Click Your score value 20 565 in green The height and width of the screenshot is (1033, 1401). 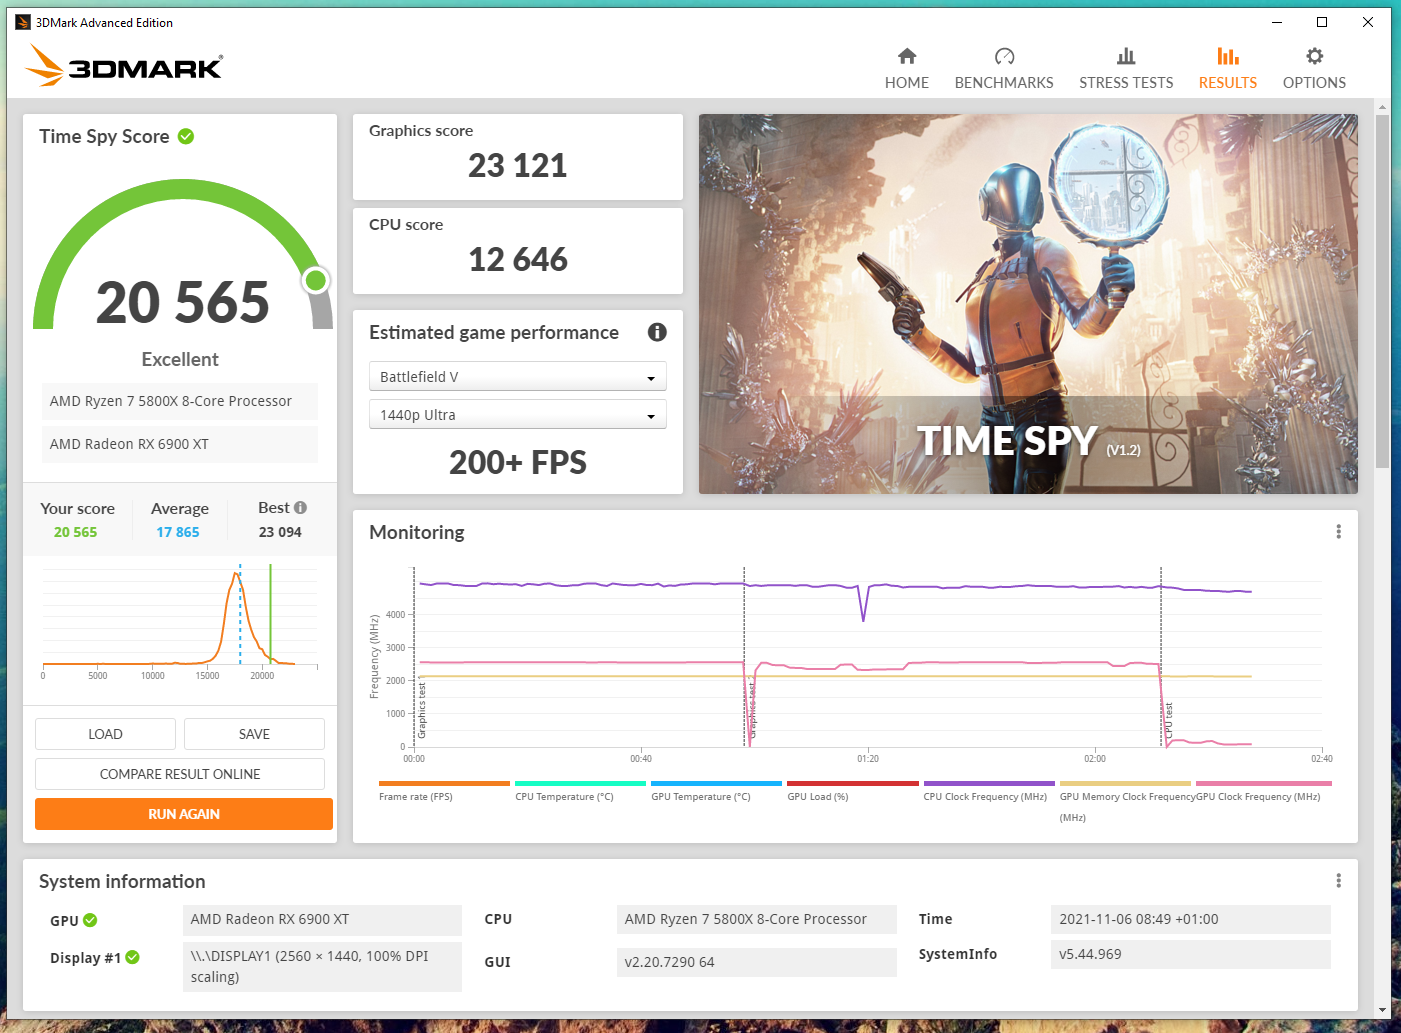pos(75,532)
